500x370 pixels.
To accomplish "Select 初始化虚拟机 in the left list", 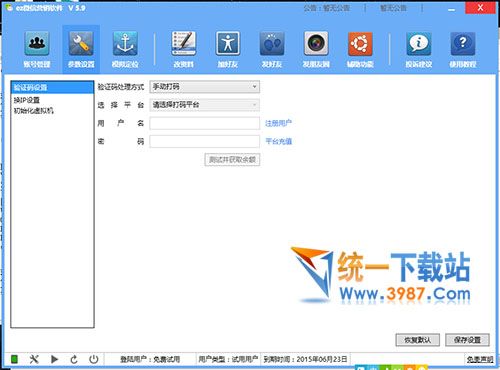I will click(x=33, y=110).
